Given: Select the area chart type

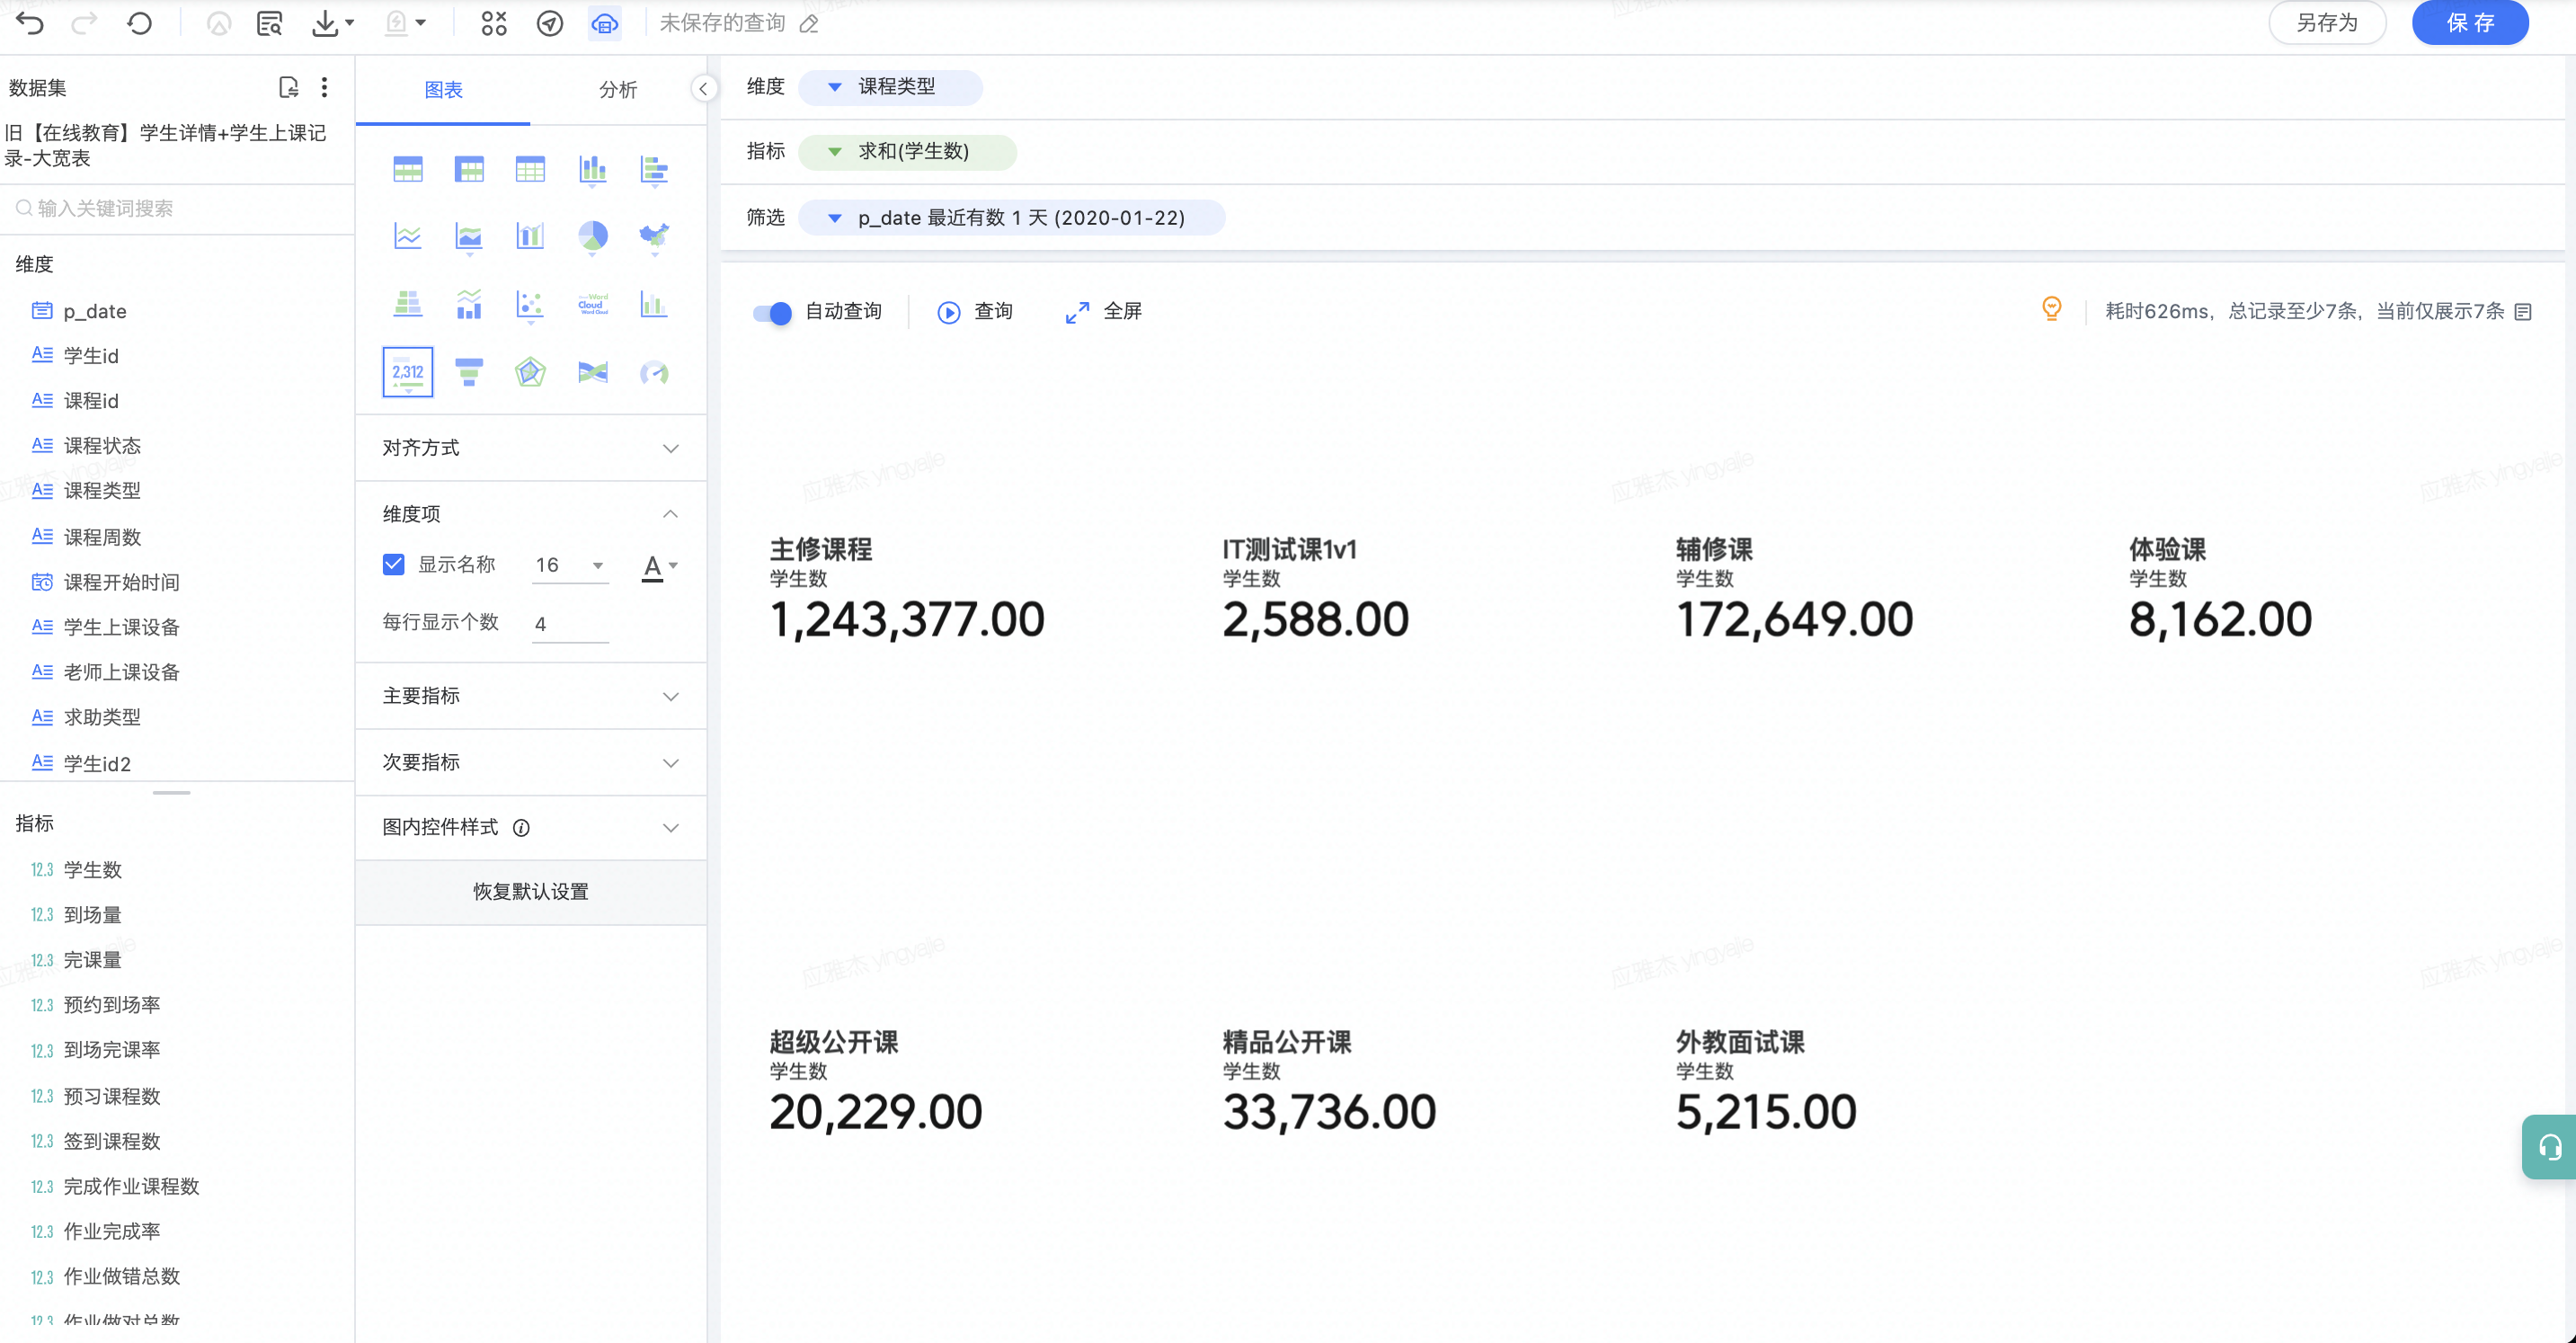Looking at the screenshot, I should point(469,237).
